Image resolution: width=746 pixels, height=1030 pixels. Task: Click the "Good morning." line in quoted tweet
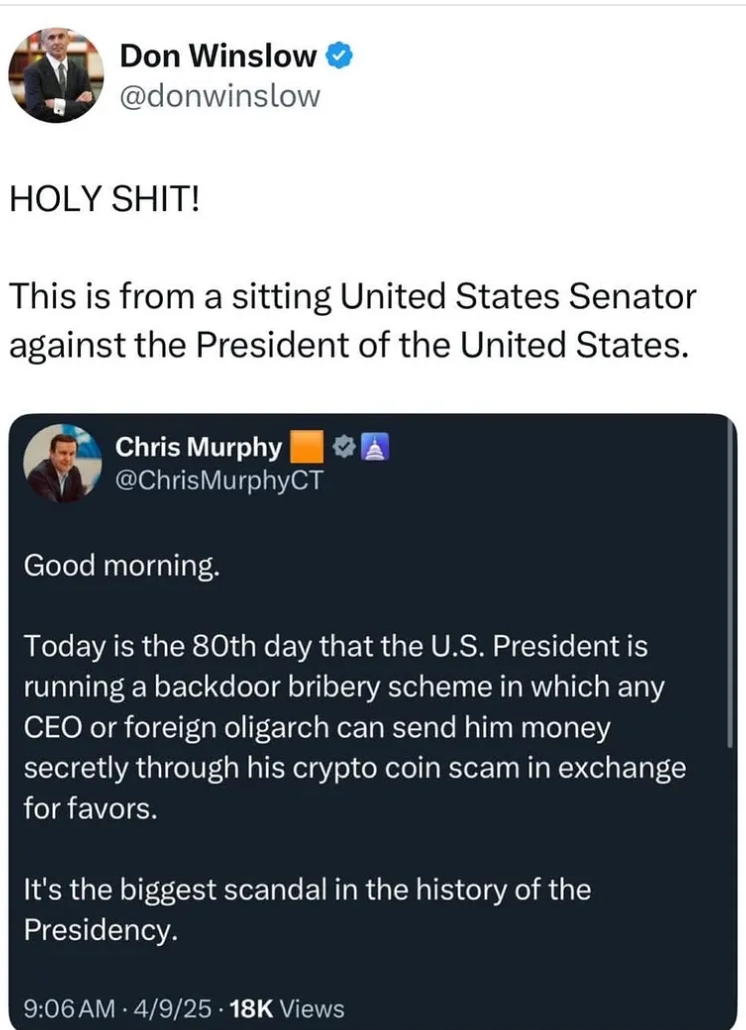pos(120,565)
